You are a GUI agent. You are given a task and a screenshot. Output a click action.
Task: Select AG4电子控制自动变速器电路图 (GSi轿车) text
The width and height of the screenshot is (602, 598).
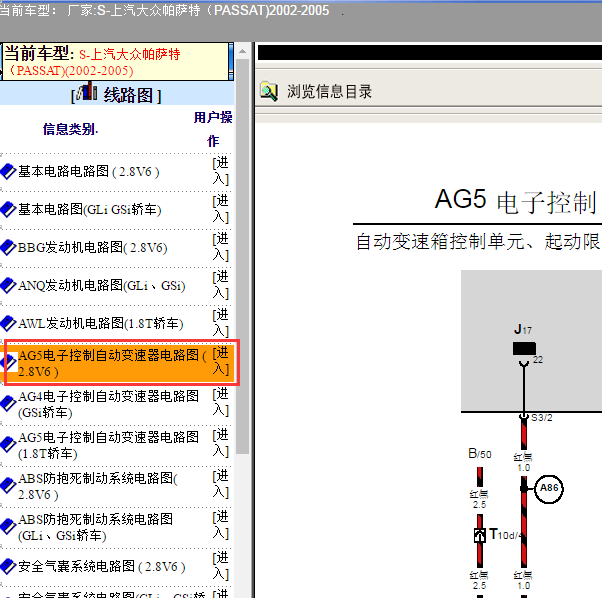coord(108,404)
